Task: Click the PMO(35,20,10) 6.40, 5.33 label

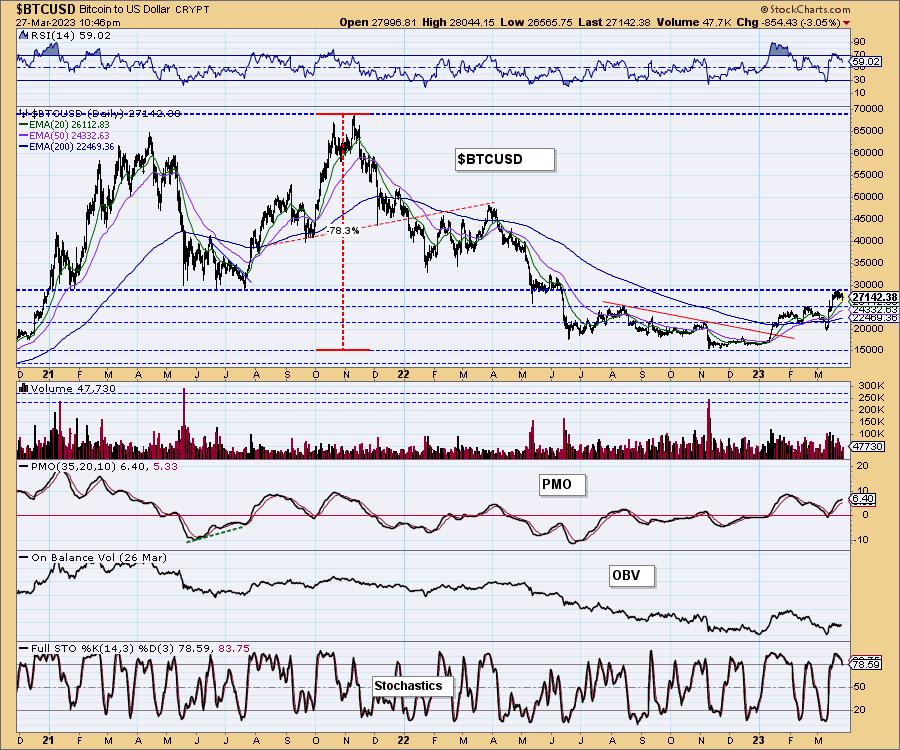Action: [103, 467]
